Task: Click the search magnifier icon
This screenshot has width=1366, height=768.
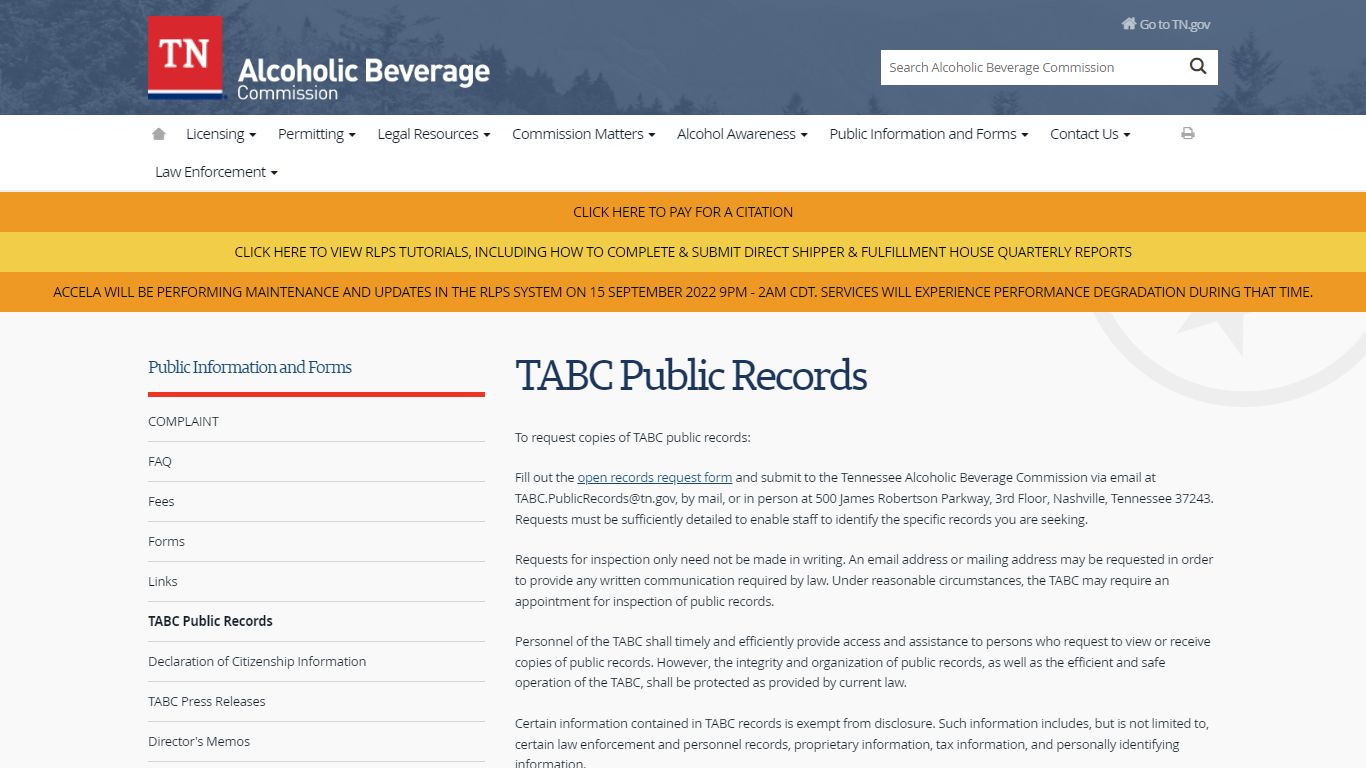Action: 1198,67
